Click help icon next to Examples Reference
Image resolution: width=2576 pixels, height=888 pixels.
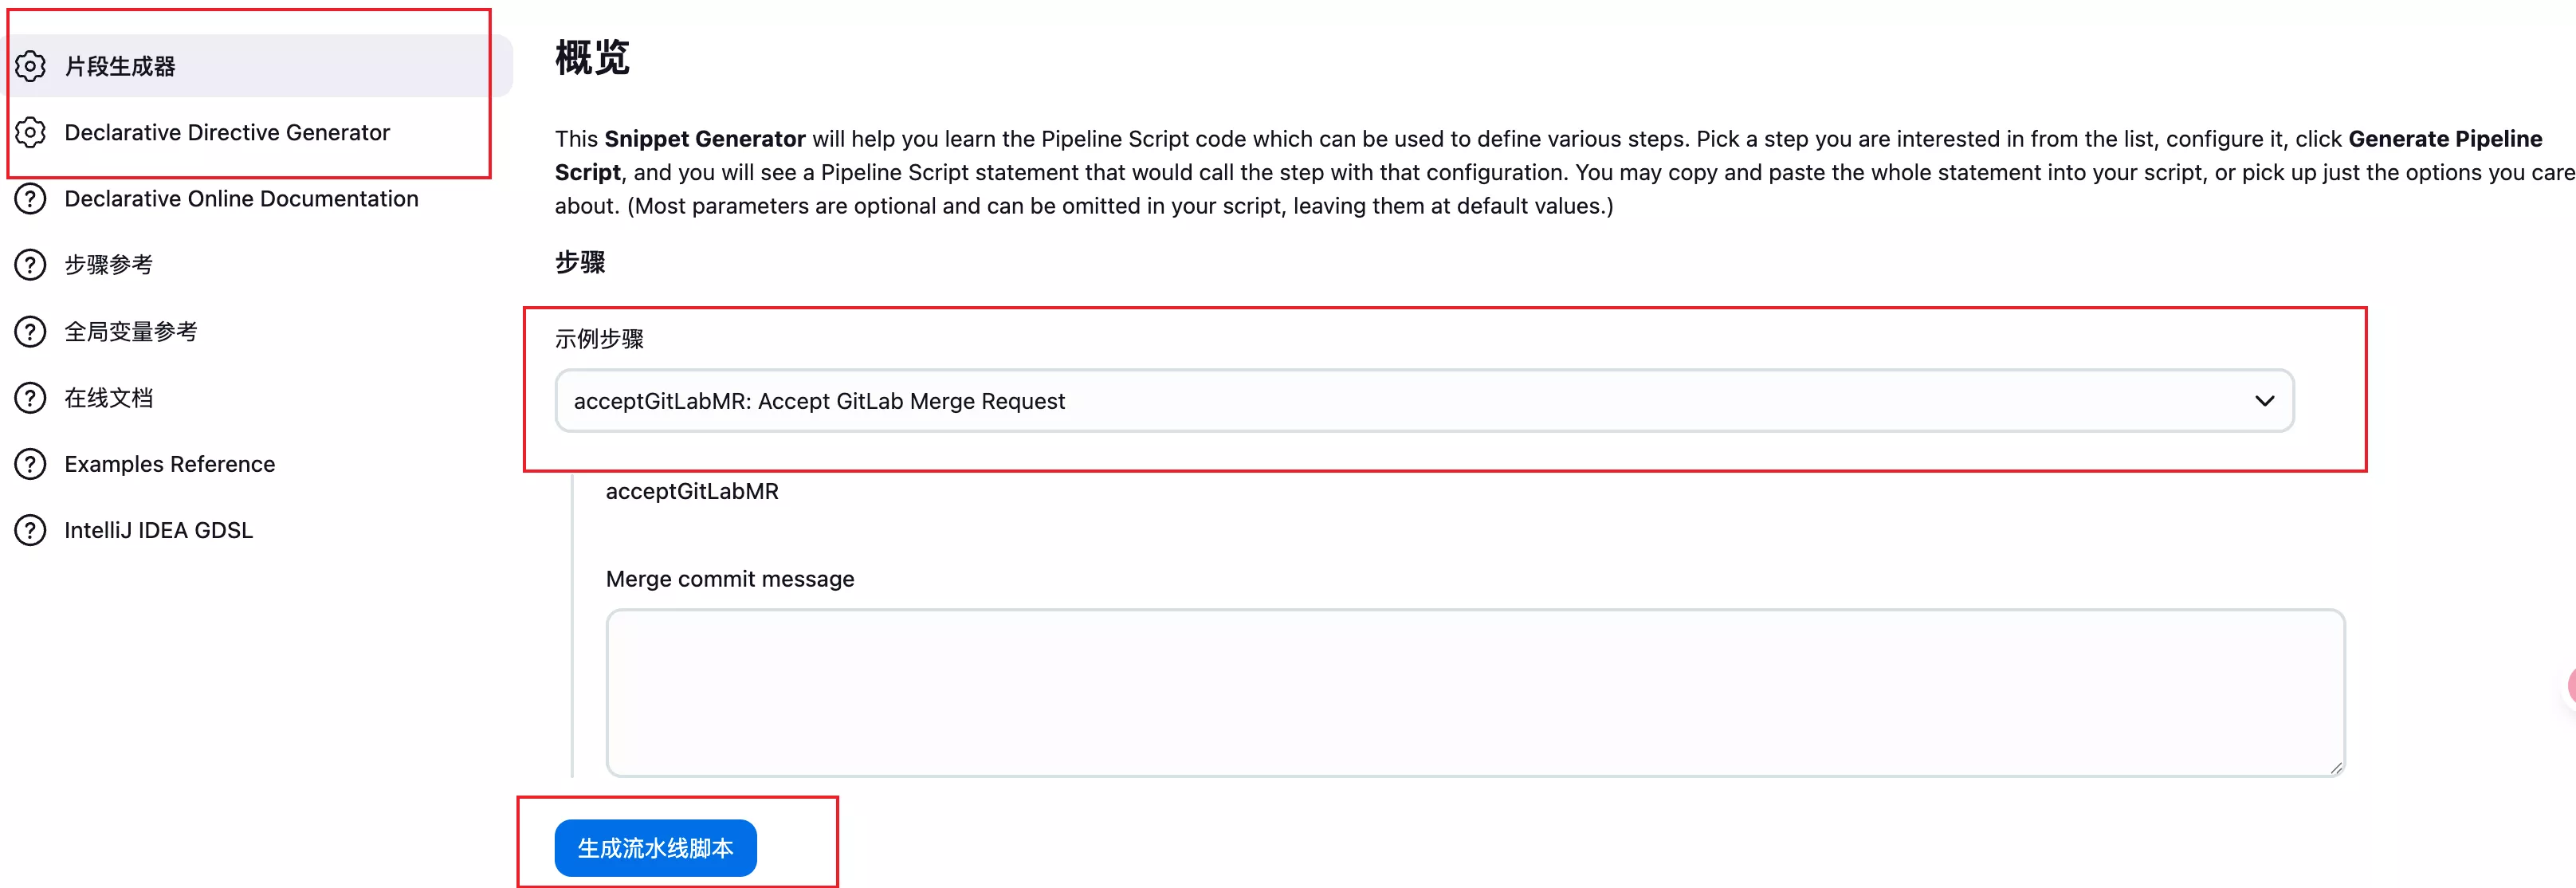click(x=31, y=464)
